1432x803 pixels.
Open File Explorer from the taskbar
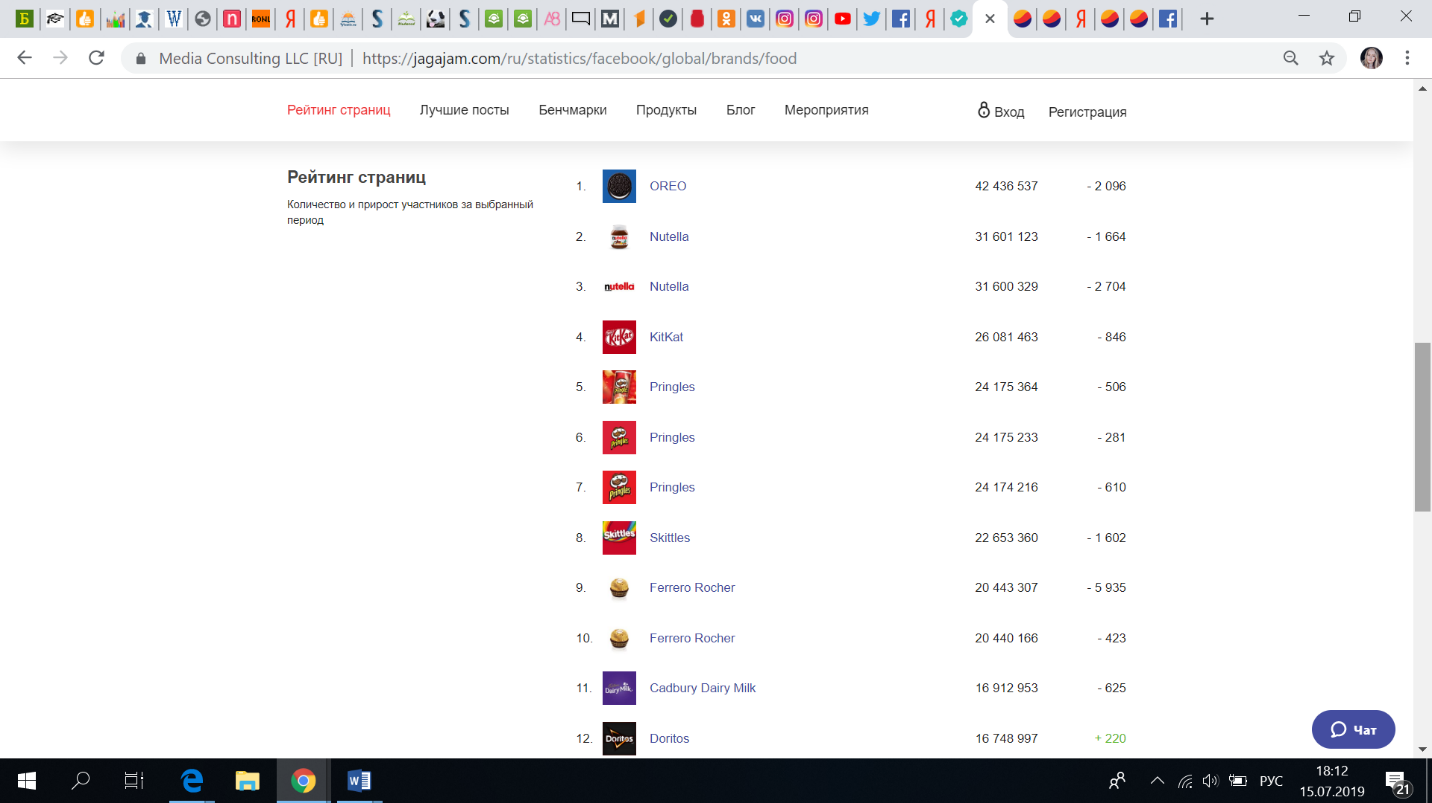[247, 781]
